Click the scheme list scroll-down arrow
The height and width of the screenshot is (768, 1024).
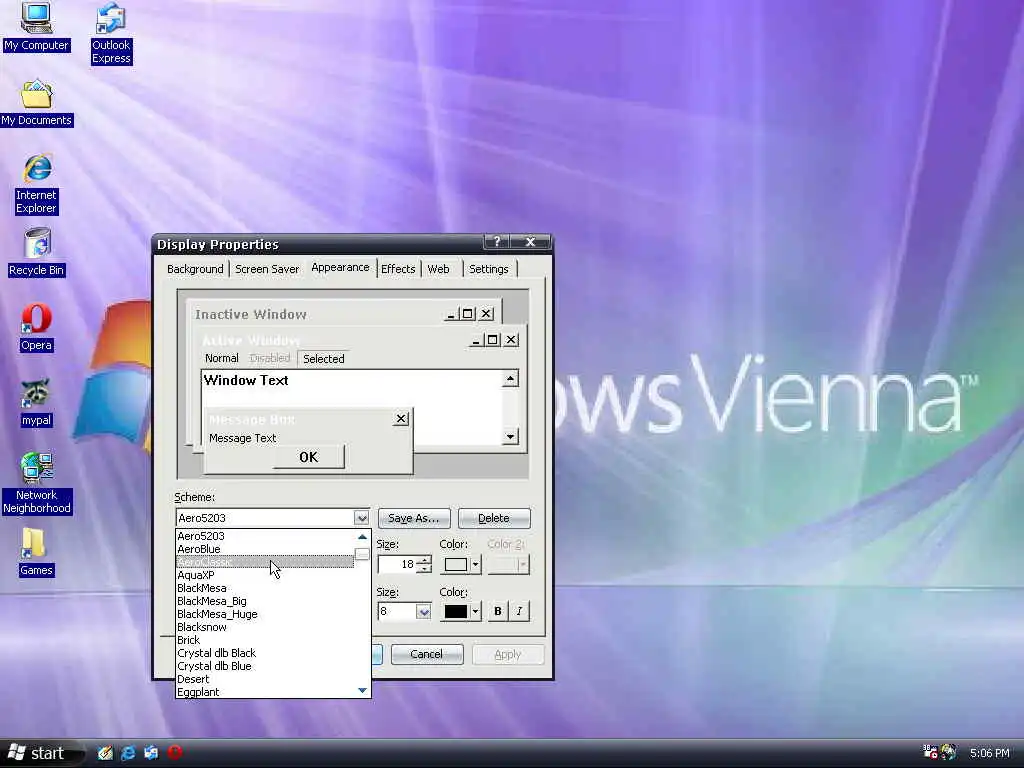click(x=362, y=690)
